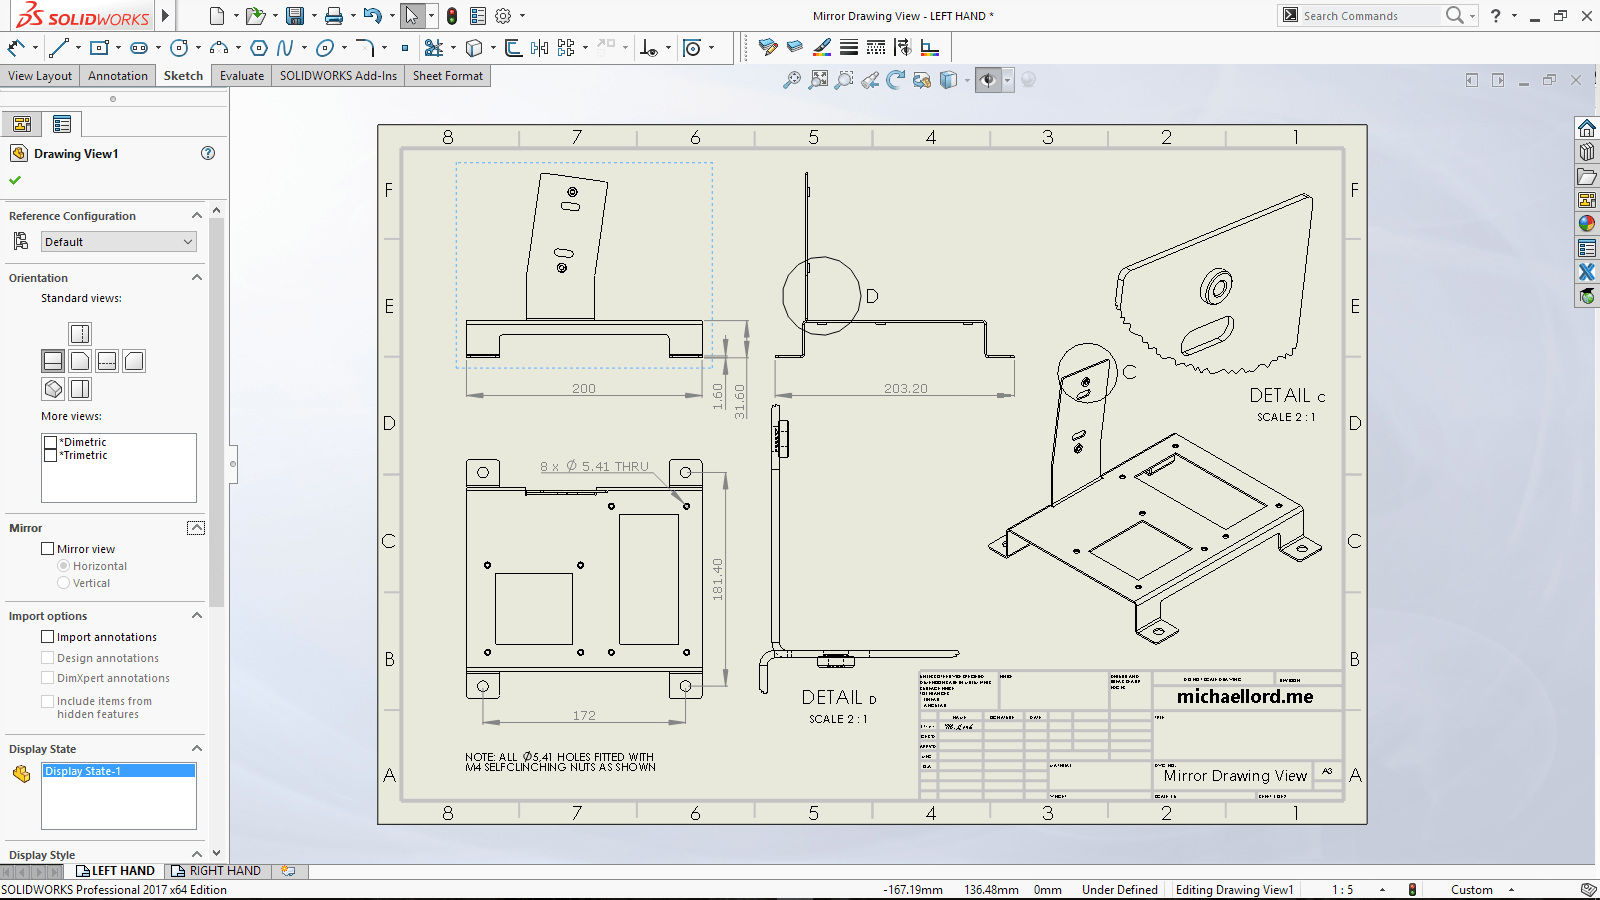Open the SOLIDWORKS Add-Ins tab

[x=338, y=76]
